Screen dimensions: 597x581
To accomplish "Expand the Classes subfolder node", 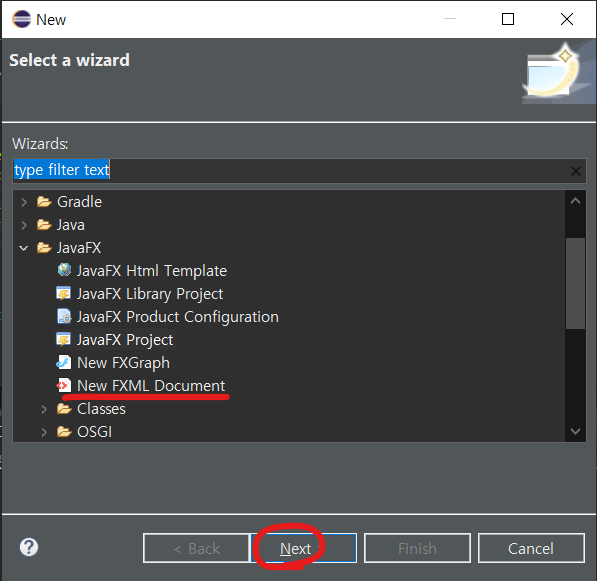I will 44,409.
